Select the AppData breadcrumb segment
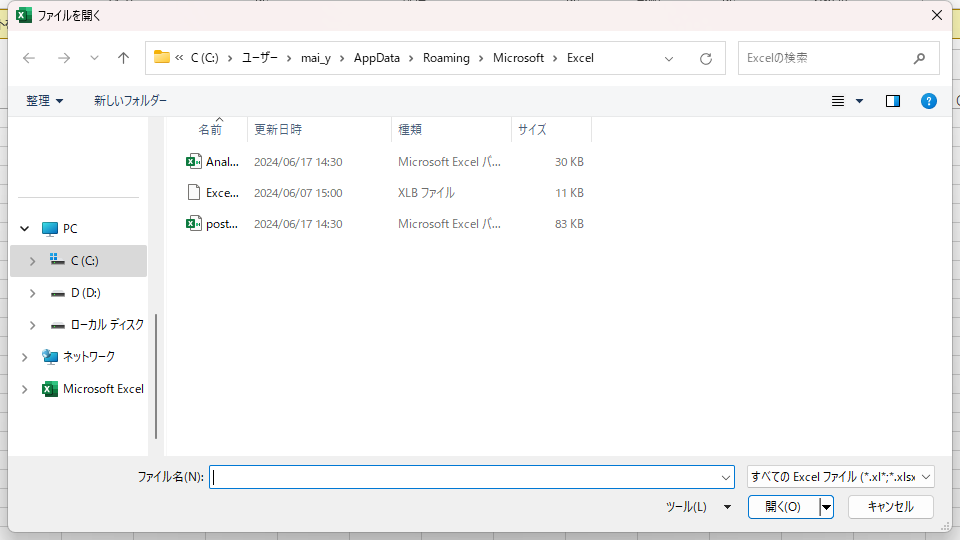This screenshot has height=540, width=960. (x=377, y=58)
